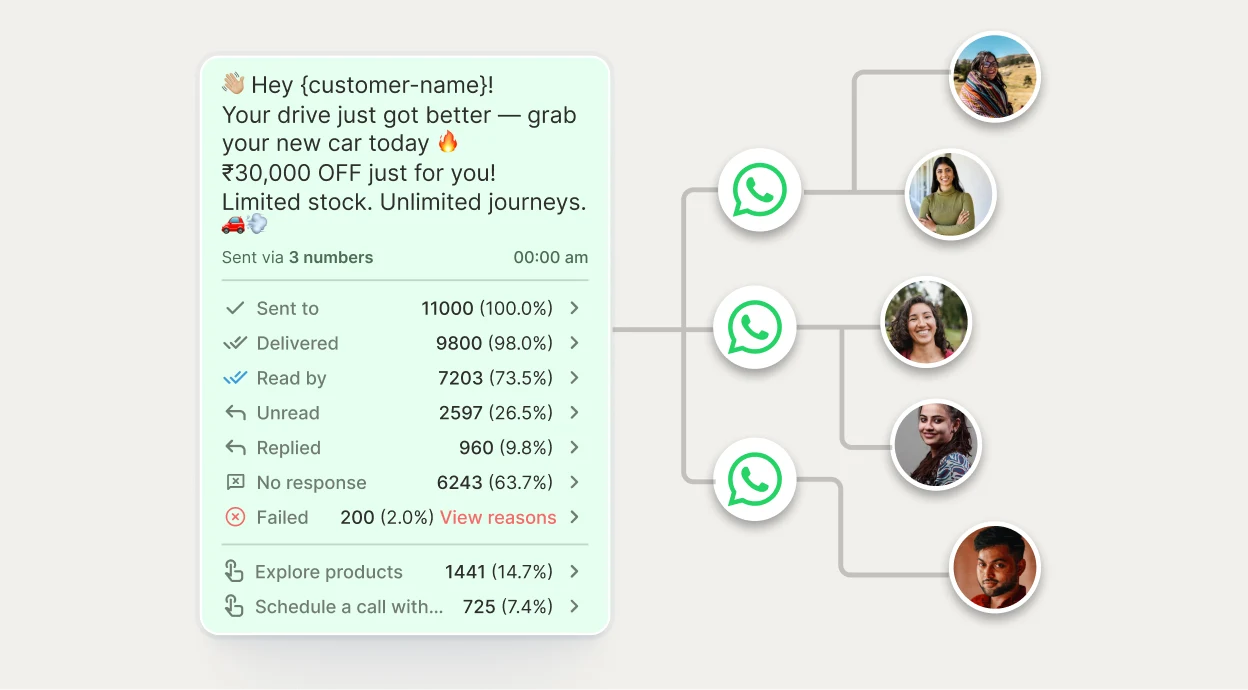The image size is (1248, 690).
Task: Click the arrow icon beside Unread
Action: 235,413
